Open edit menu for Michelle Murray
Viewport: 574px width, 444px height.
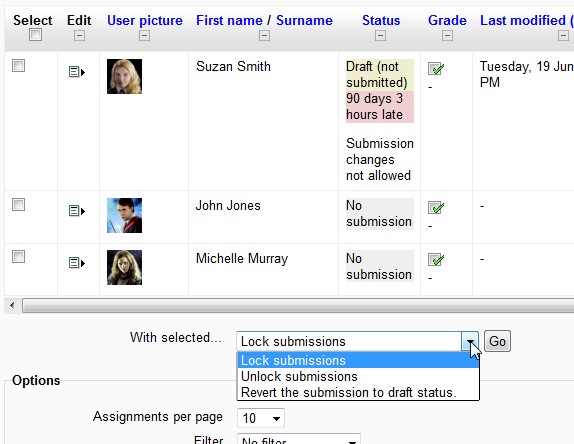[77, 263]
